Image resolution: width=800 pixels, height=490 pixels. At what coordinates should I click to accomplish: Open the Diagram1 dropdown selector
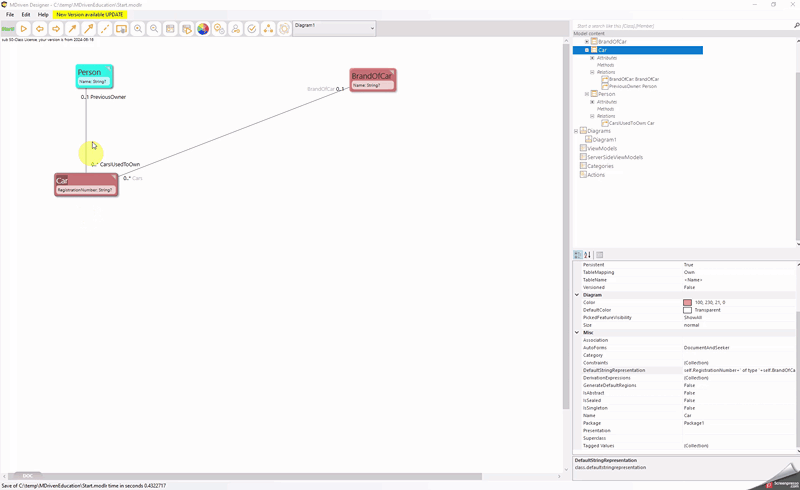point(372,28)
